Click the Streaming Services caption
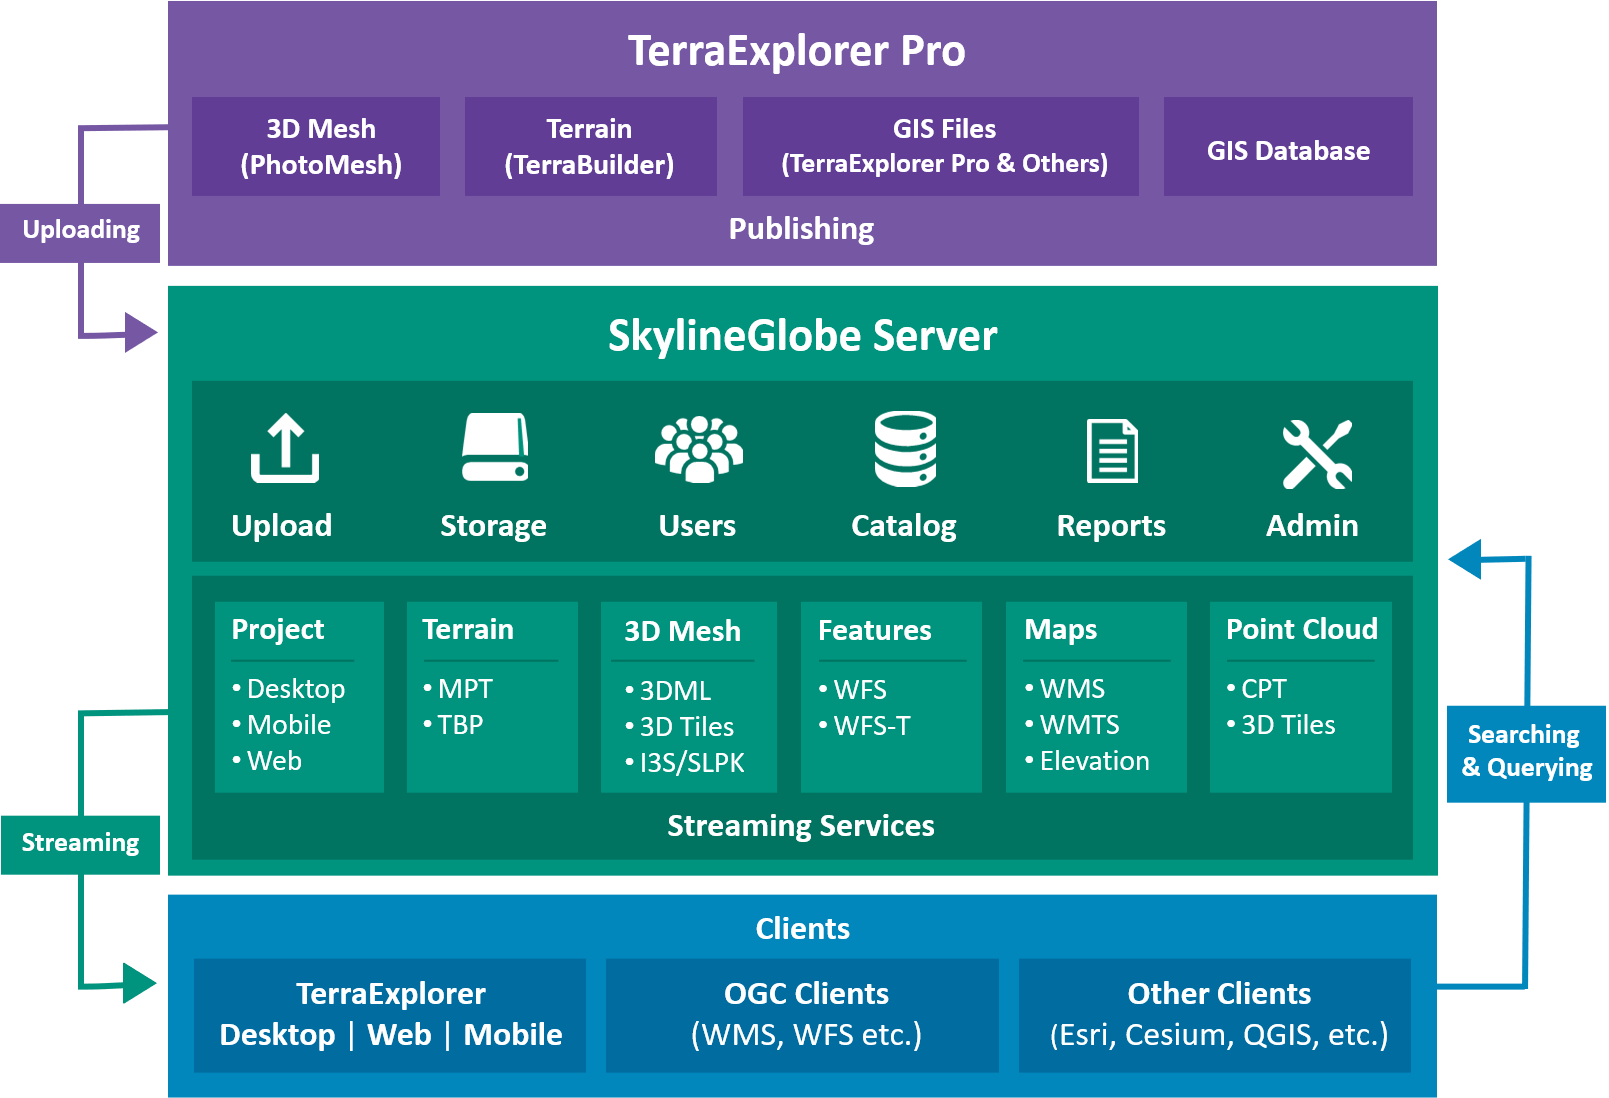Screen dimensions: 1609x1098 pyautogui.click(x=801, y=827)
